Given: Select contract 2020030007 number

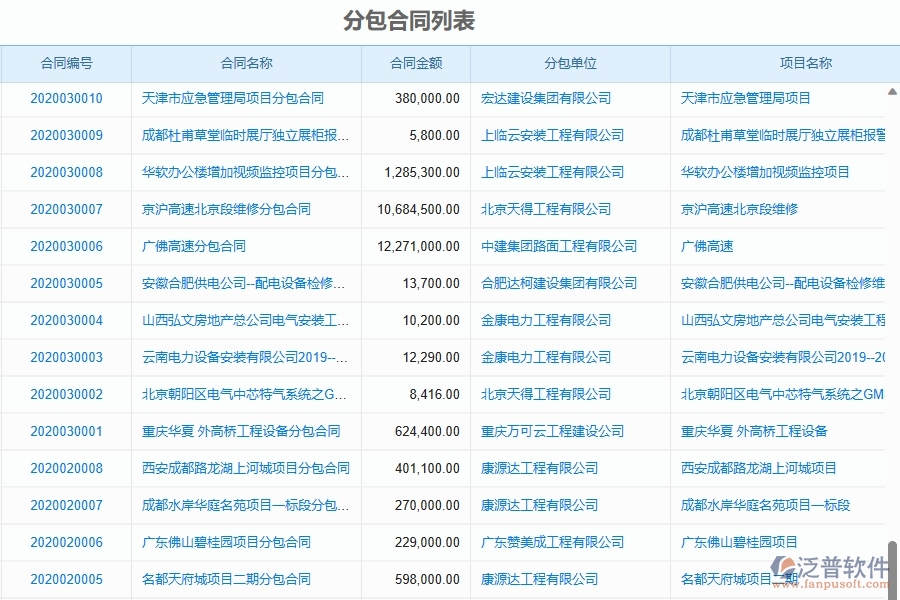Looking at the screenshot, I should click(x=65, y=209).
